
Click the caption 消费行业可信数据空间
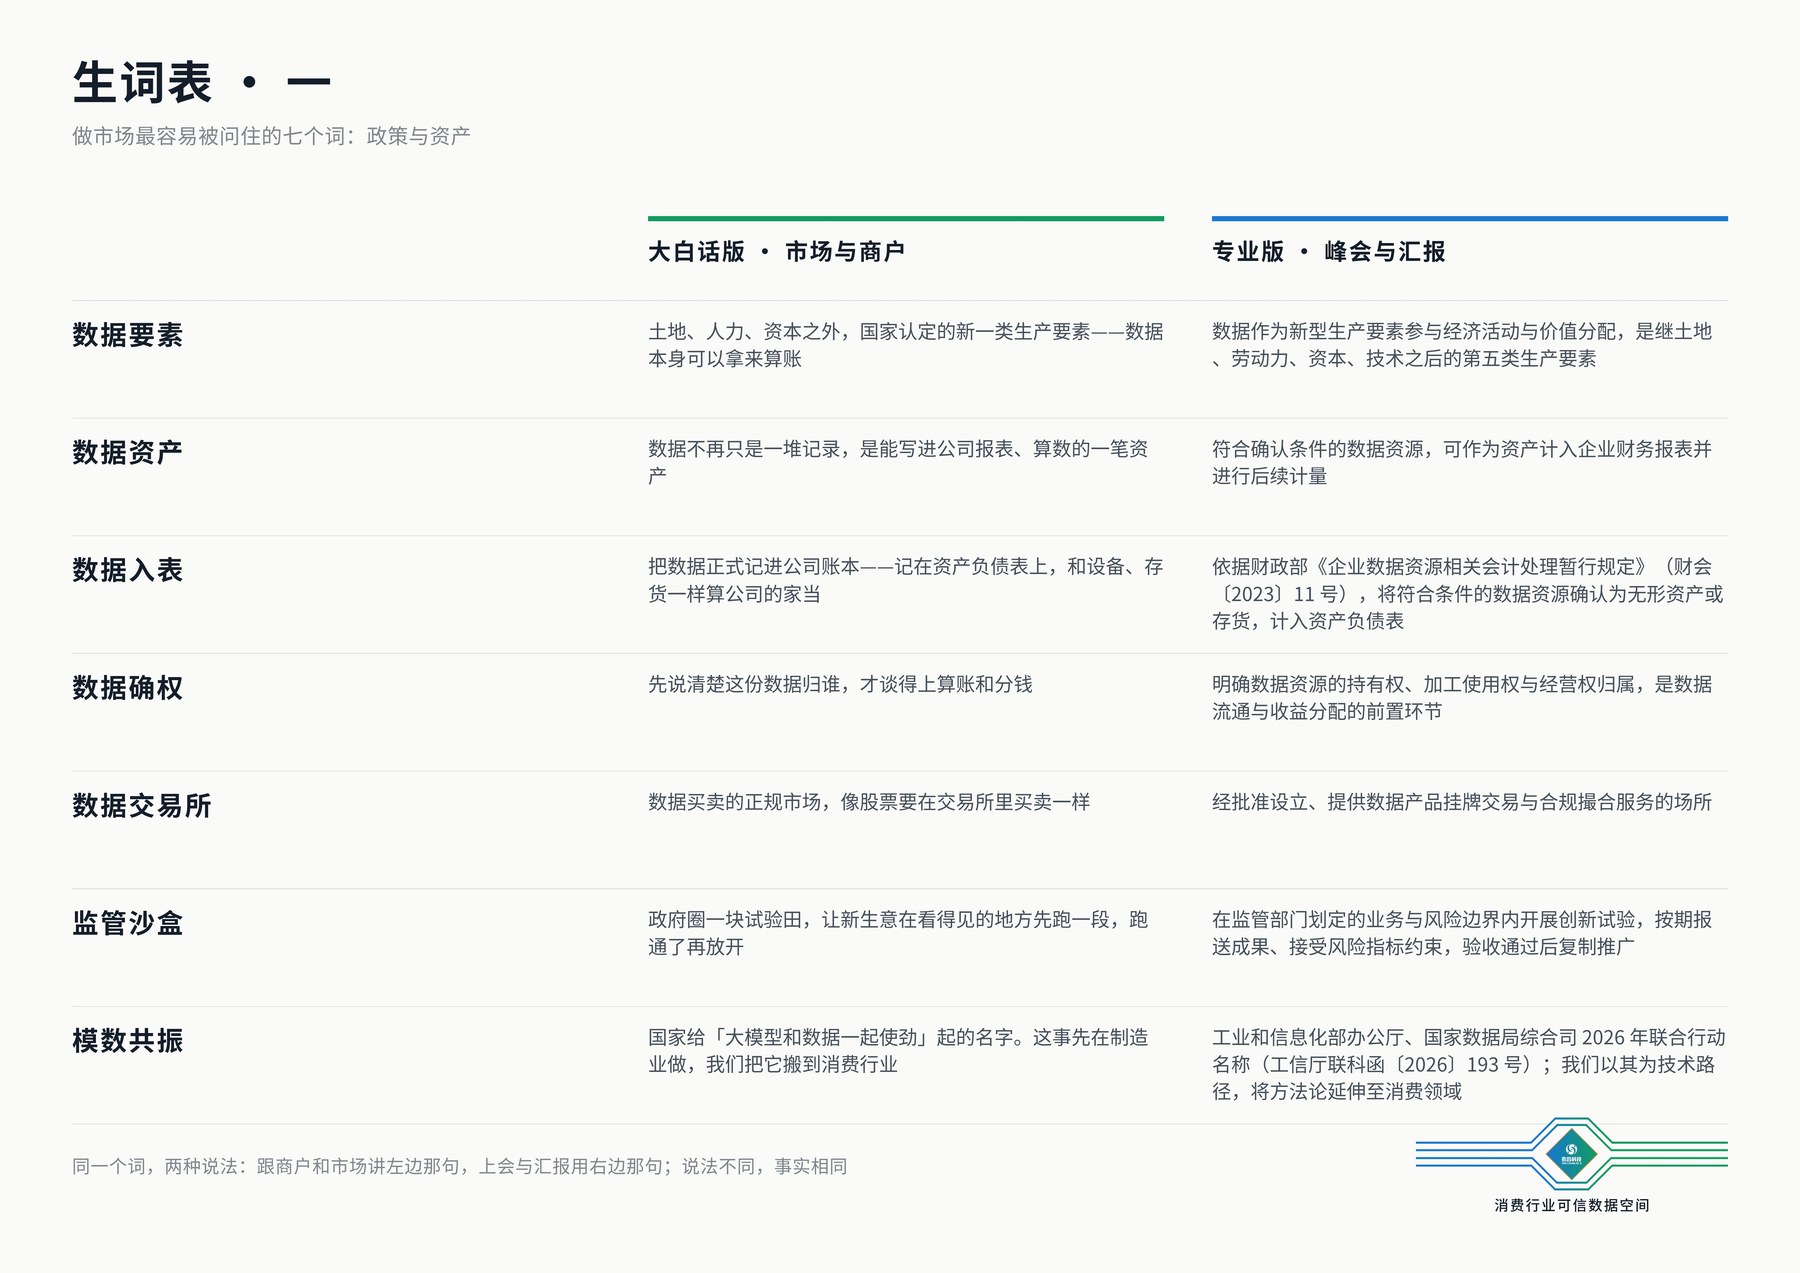1572,1205
